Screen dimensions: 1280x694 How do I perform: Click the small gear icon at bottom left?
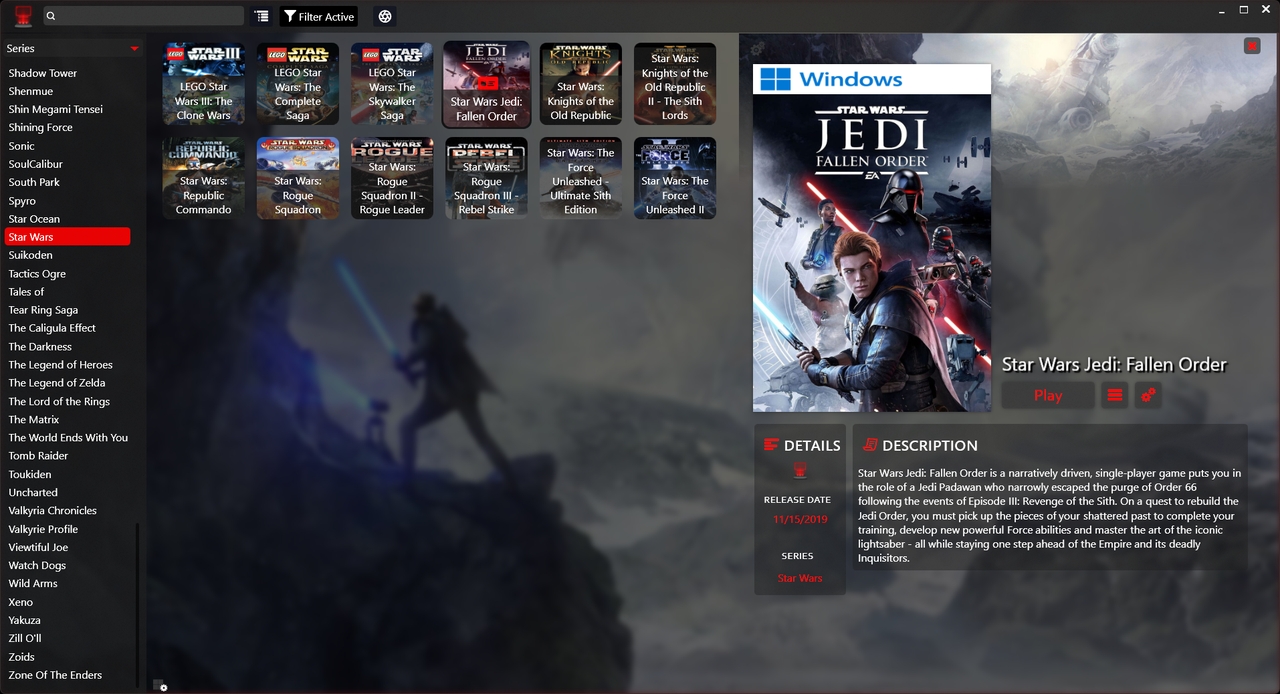click(160, 686)
